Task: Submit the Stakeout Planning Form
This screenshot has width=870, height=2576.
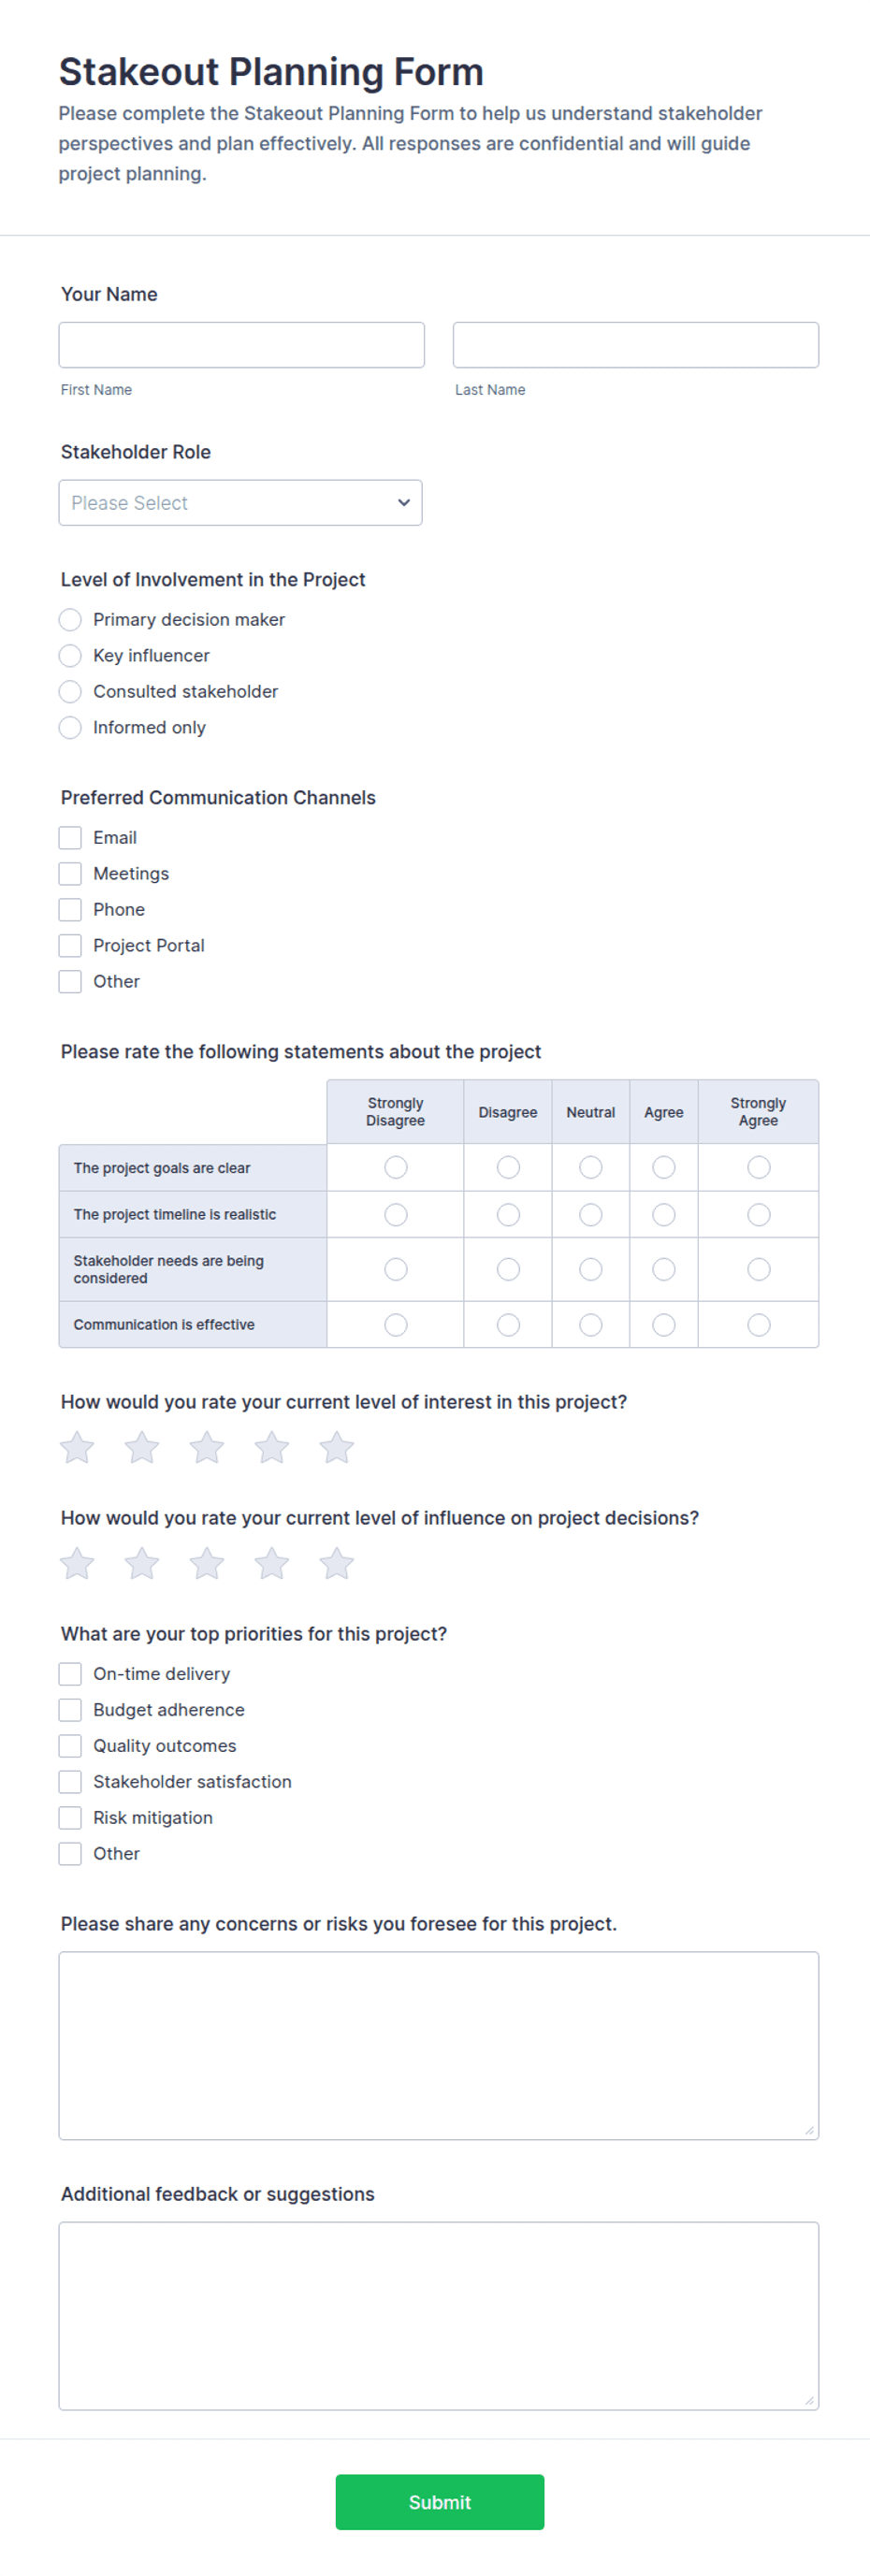Action: [440, 2502]
